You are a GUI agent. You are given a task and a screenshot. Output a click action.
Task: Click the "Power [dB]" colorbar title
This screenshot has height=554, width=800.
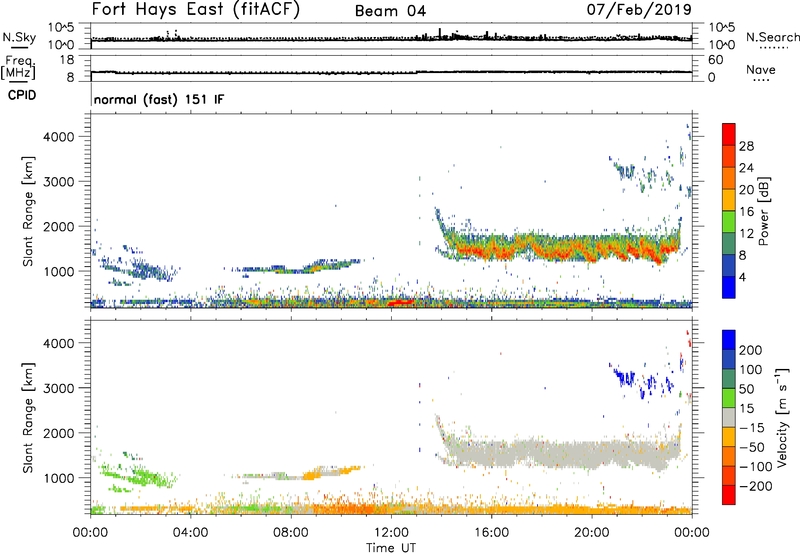pos(764,211)
